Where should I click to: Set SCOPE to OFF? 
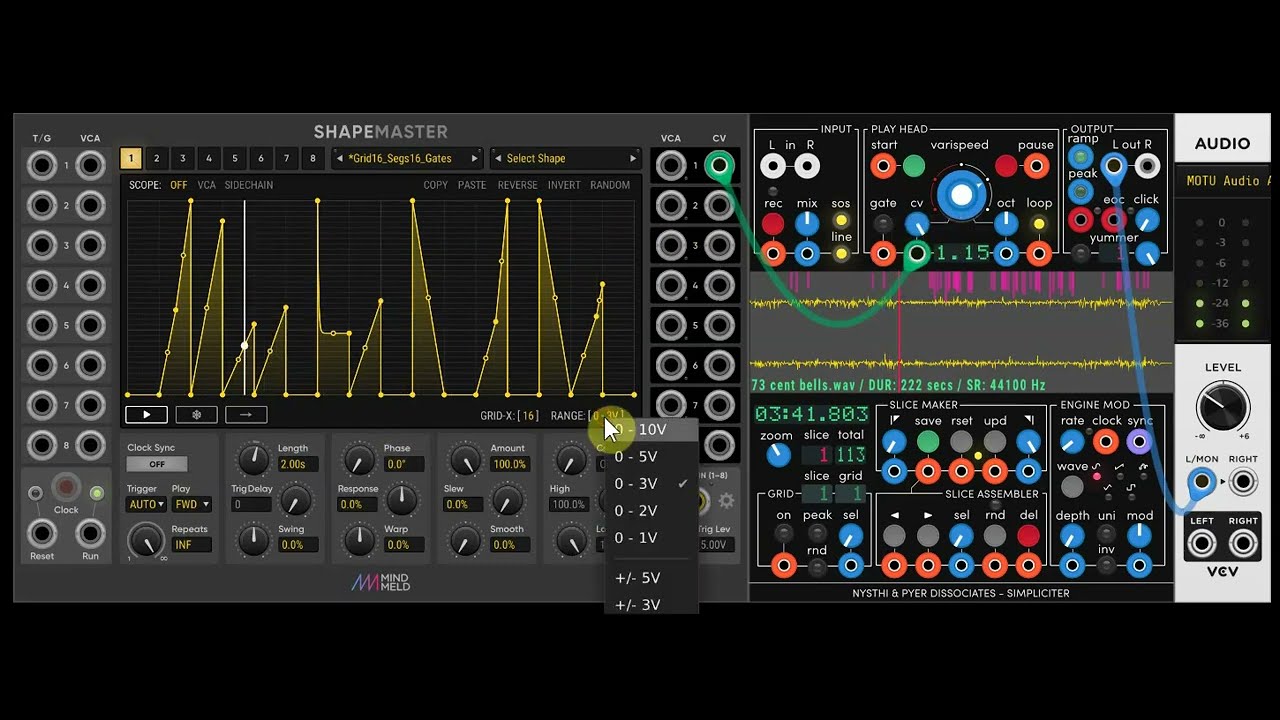(x=178, y=185)
